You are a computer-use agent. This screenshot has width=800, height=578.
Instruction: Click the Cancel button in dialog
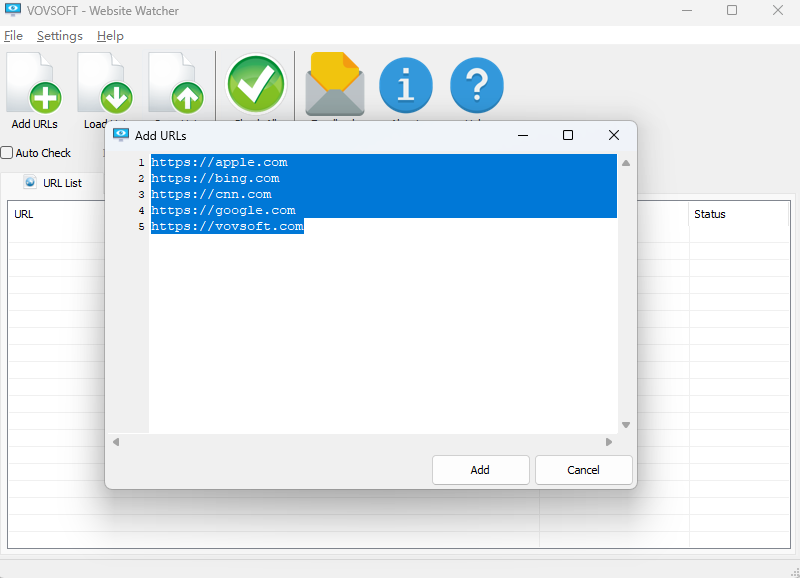click(583, 470)
